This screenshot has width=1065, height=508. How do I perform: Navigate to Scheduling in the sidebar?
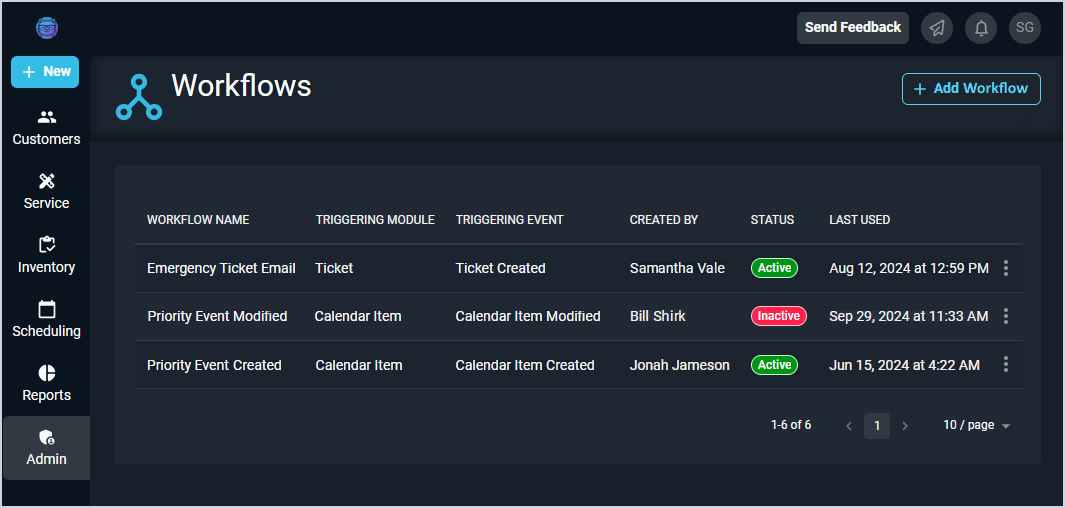click(46, 319)
